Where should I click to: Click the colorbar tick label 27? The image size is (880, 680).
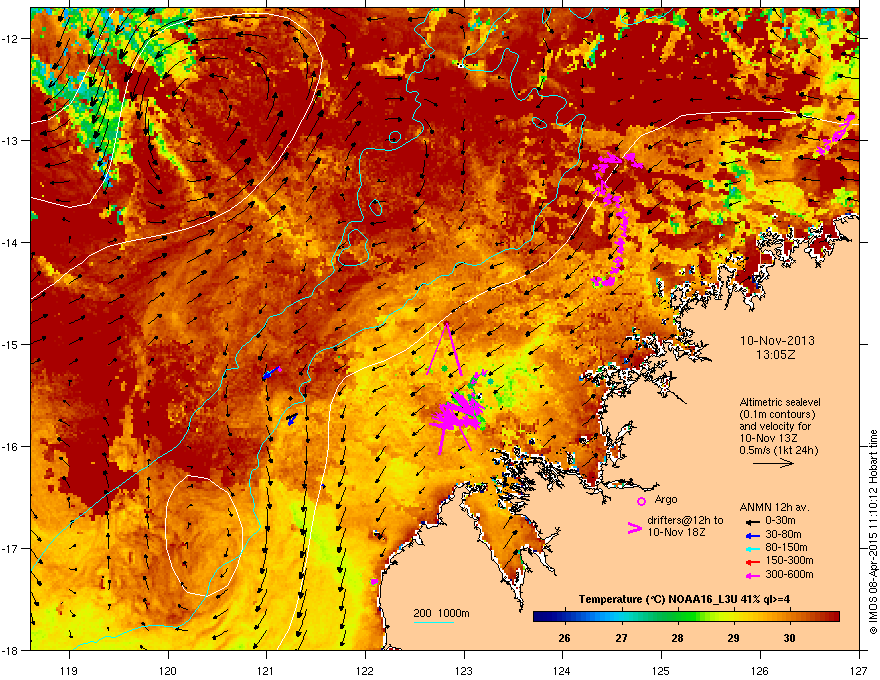pos(621,638)
